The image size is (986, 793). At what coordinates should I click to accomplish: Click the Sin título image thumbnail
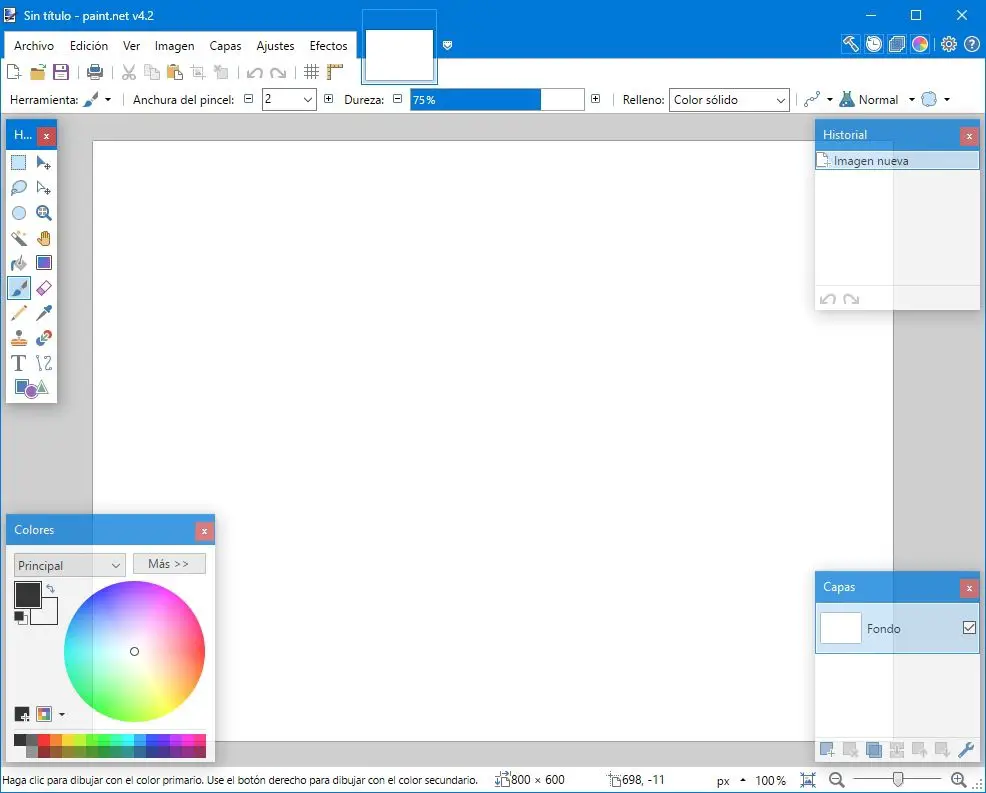(399, 55)
